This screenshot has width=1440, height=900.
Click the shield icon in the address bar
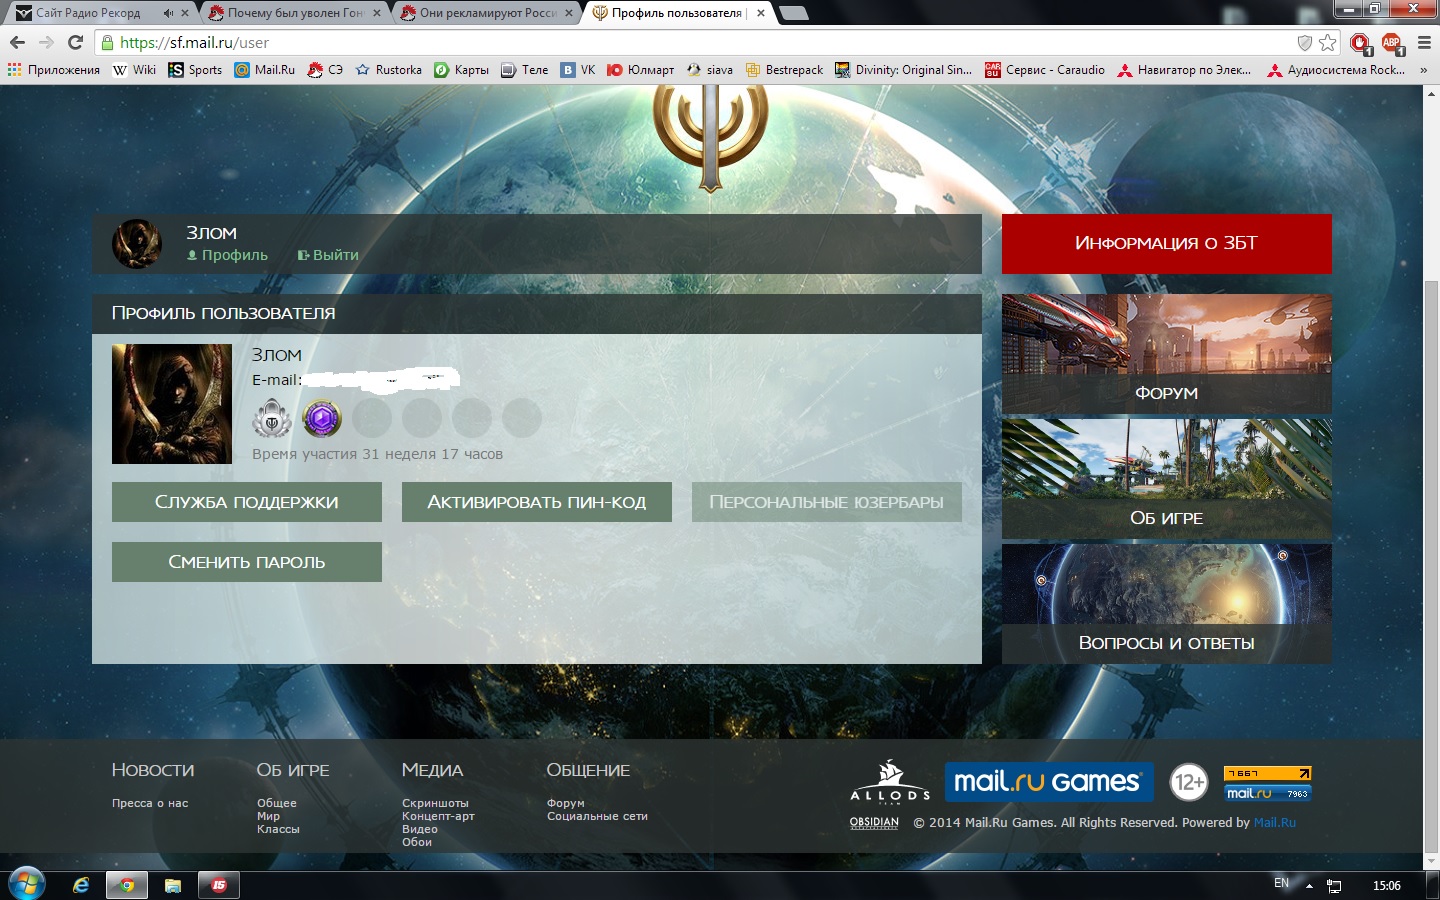tap(1304, 42)
